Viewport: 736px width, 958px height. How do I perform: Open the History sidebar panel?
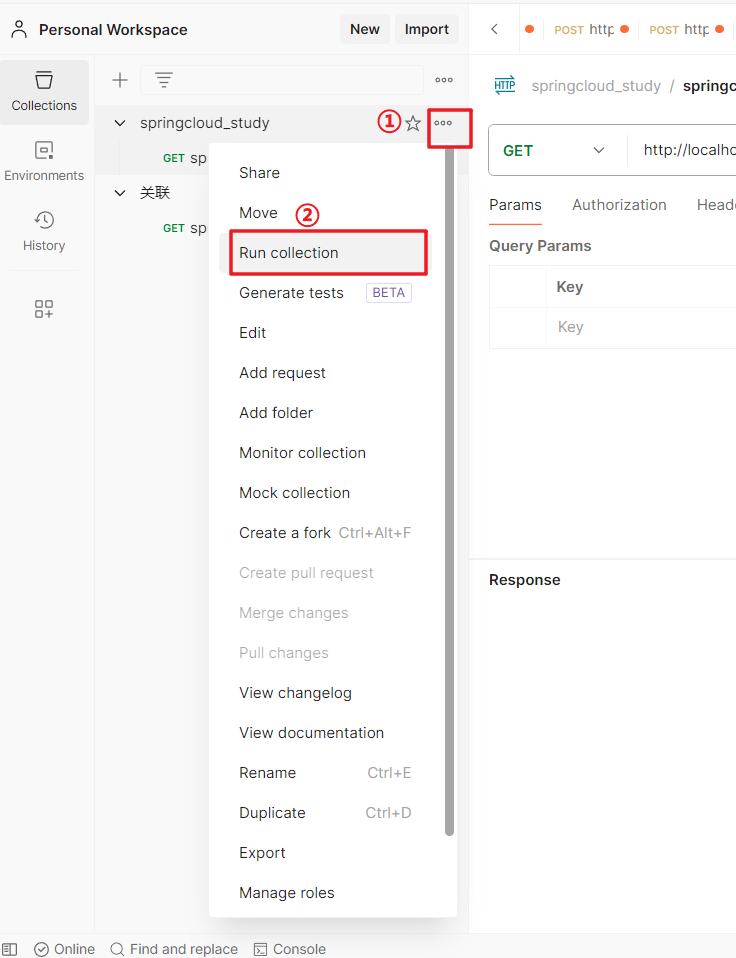coord(44,231)
